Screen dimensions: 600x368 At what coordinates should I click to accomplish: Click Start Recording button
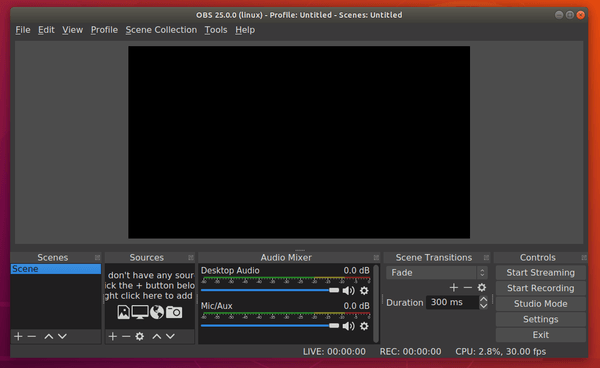tap(541, 288)
